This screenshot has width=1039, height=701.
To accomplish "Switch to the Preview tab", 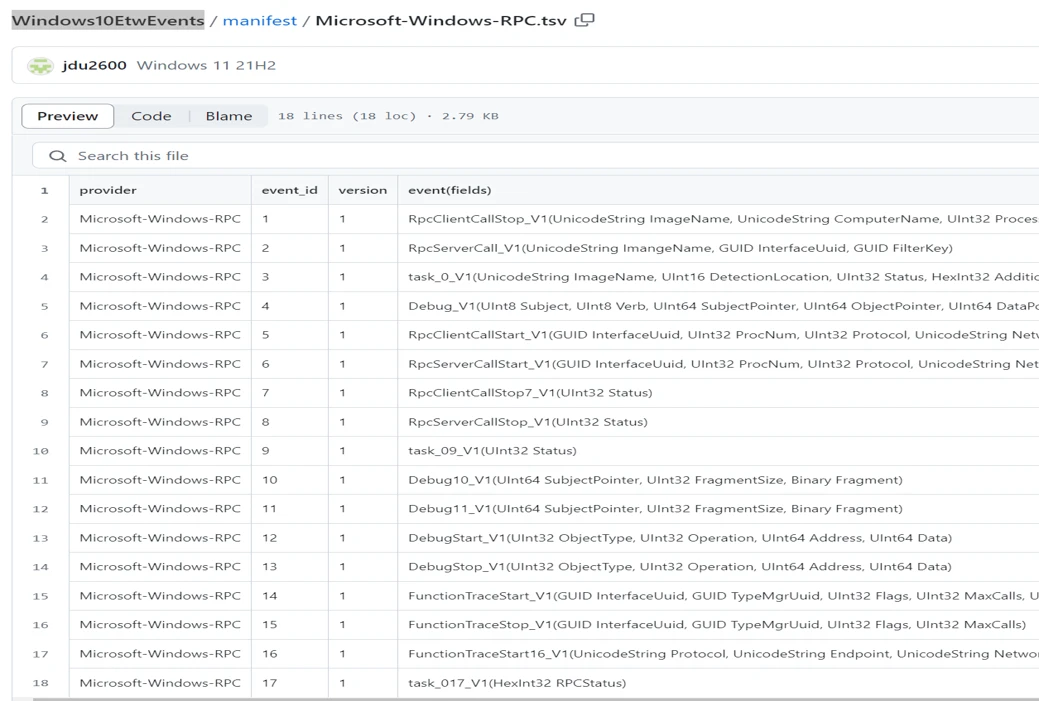I will (x=68, y=116).
